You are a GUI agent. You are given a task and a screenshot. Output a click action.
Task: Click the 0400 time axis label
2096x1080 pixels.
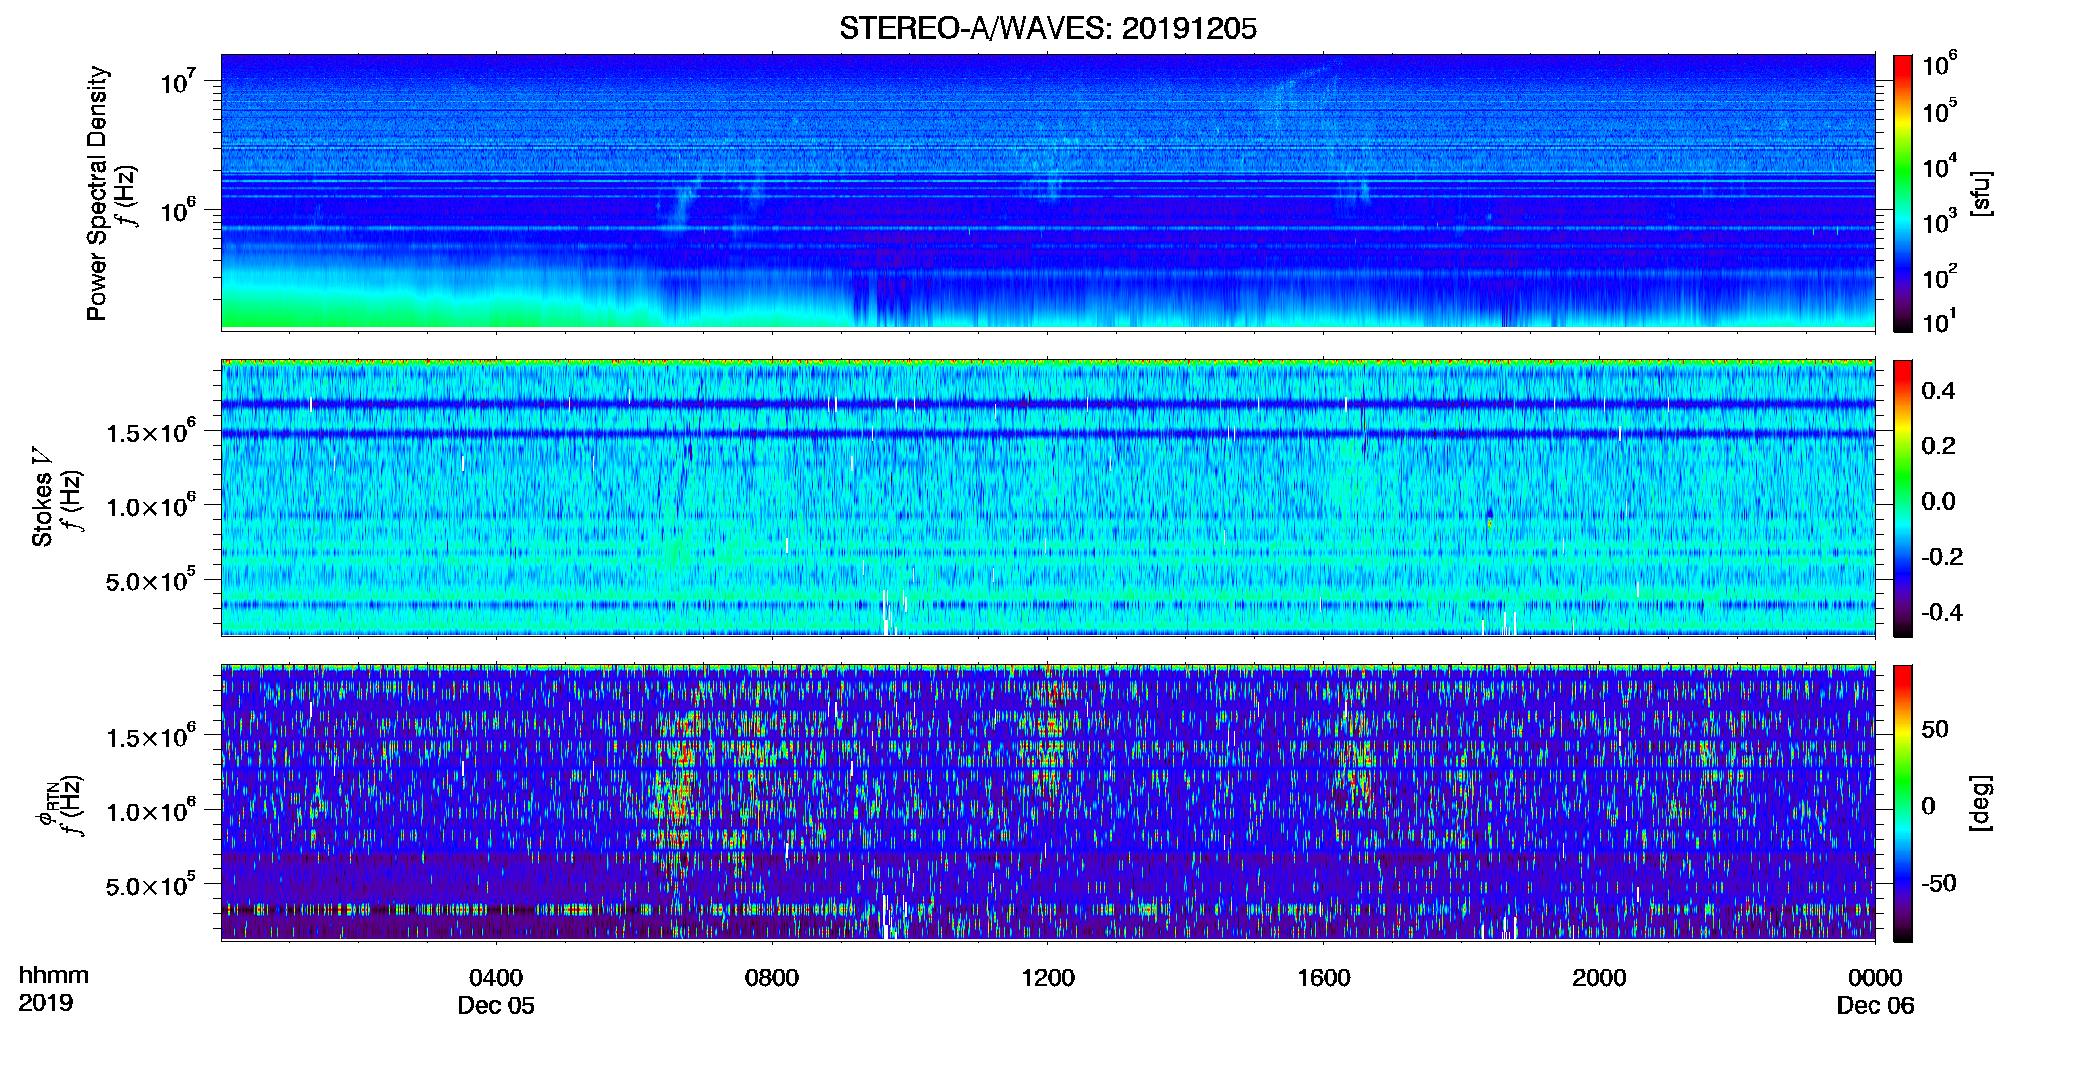coord(496,978)
